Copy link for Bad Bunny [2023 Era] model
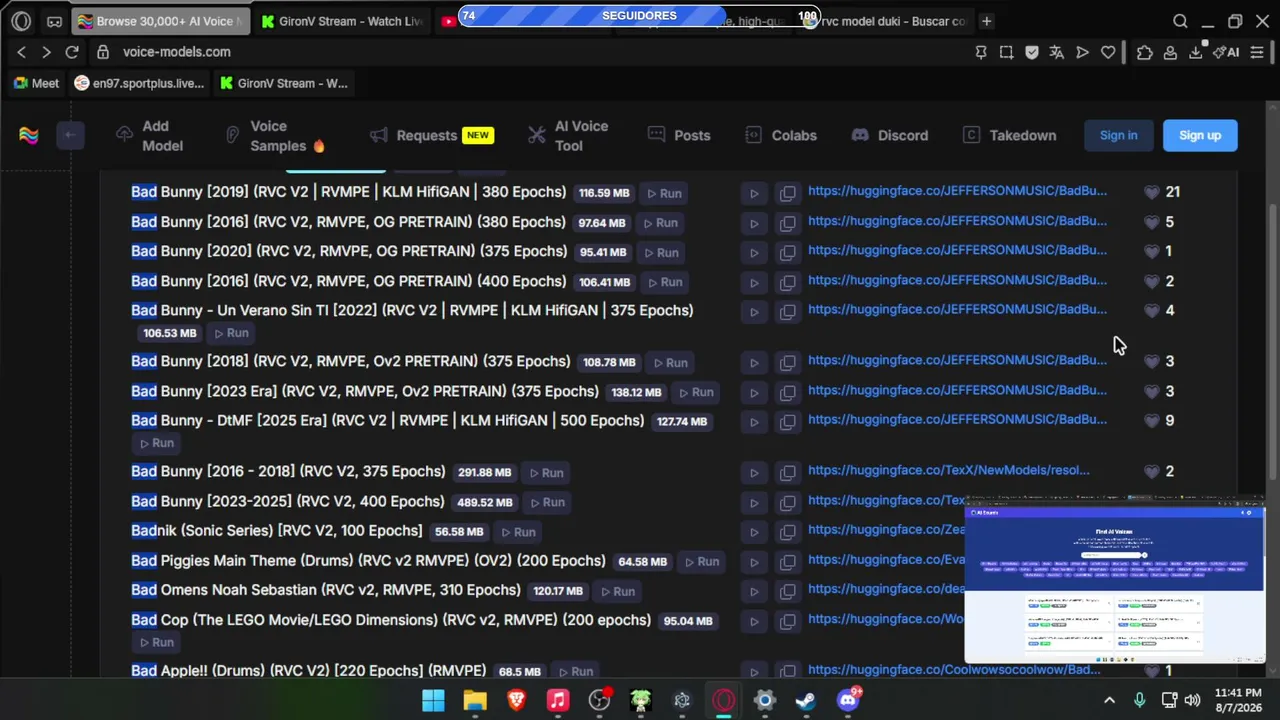 click(788, 392)
